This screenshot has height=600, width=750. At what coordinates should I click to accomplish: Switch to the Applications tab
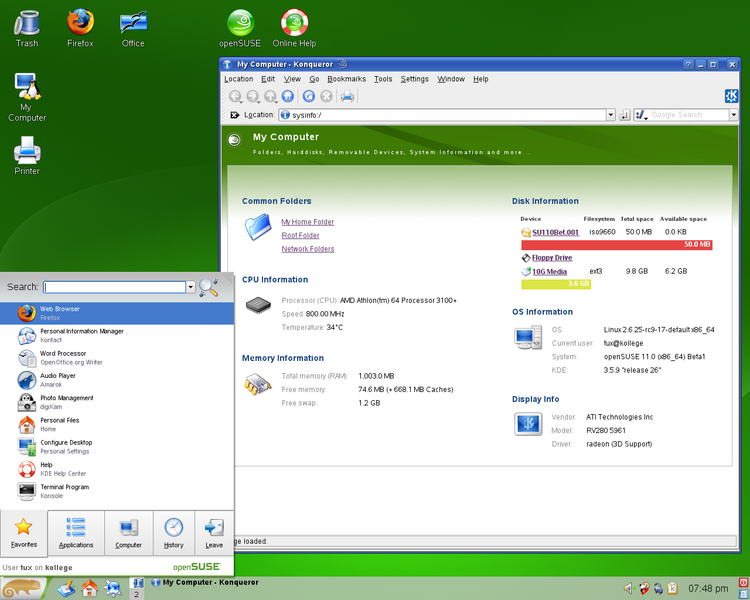point(76,533)
